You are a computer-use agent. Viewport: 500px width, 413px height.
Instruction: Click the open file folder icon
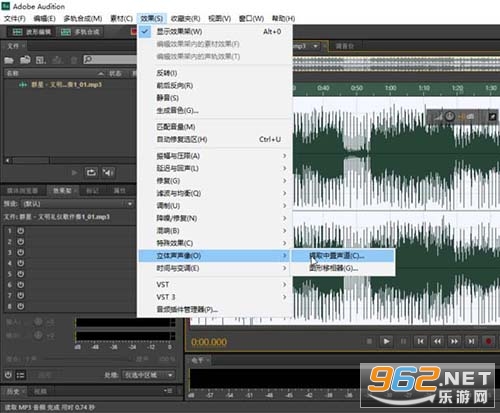(9, 60)
